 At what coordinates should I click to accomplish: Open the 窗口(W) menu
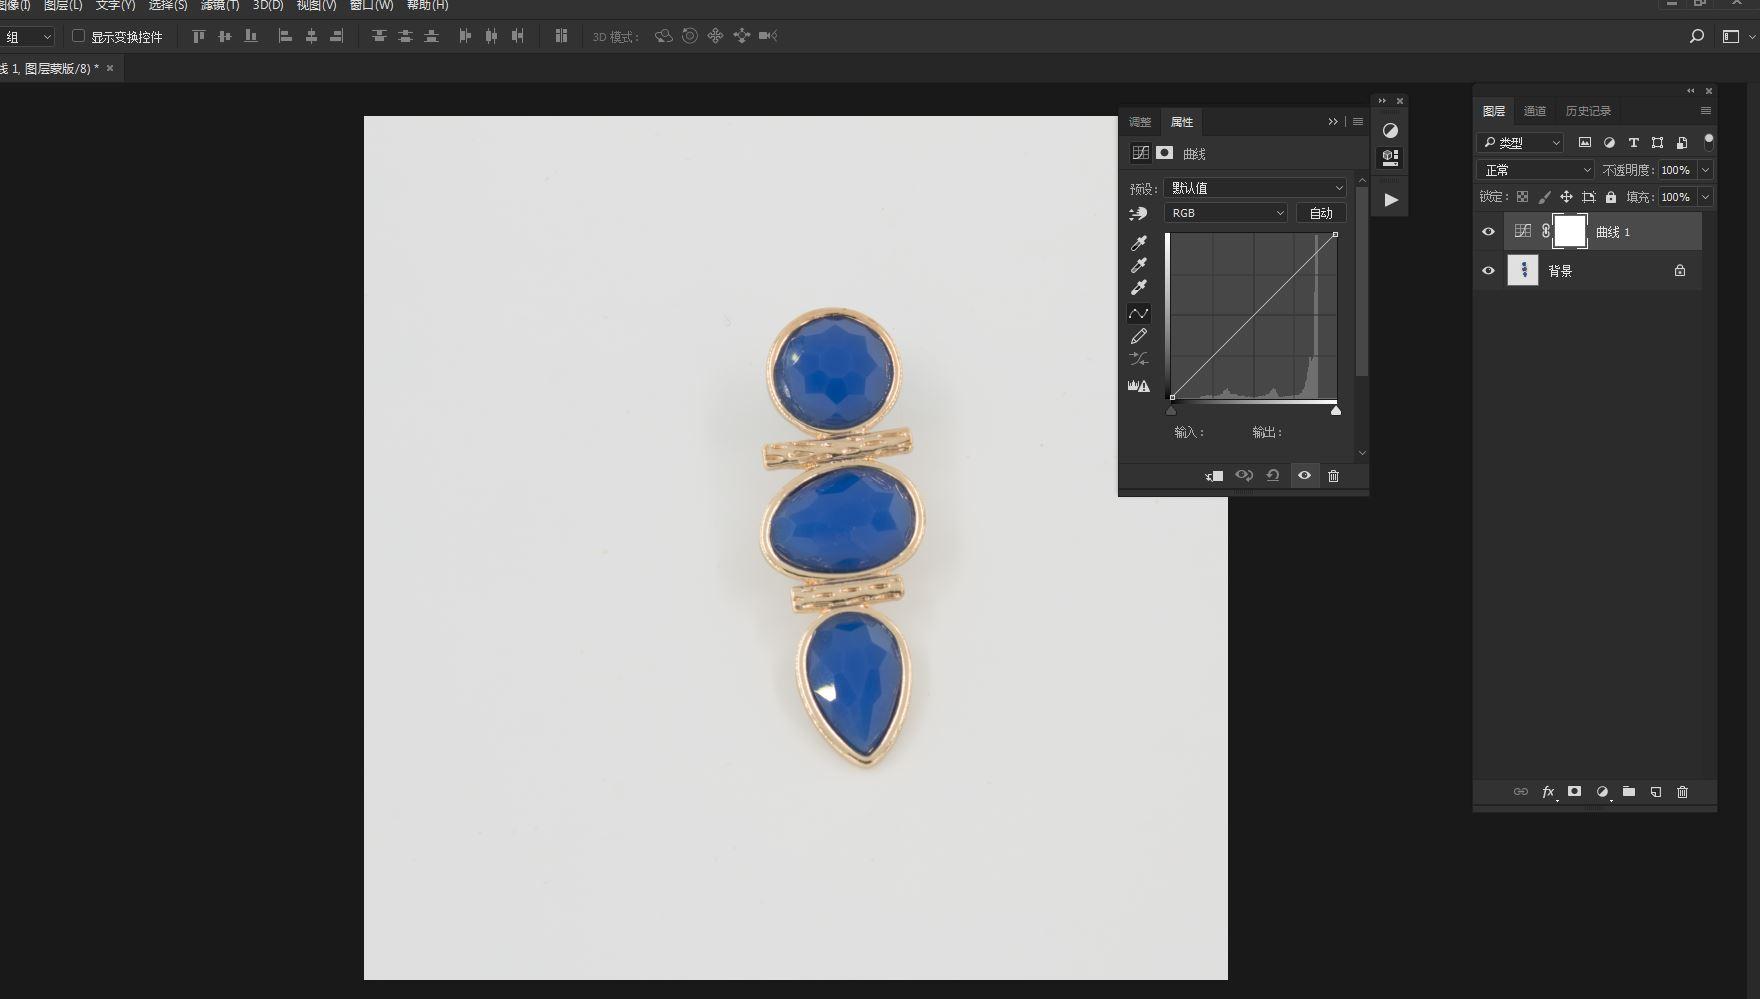point(371,6)
